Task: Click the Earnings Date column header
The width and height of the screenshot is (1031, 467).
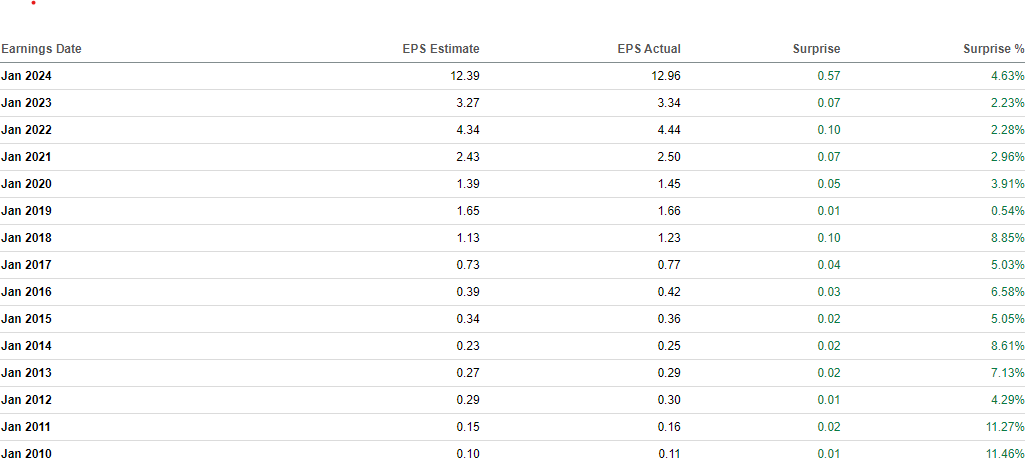Action: point(42,49)
